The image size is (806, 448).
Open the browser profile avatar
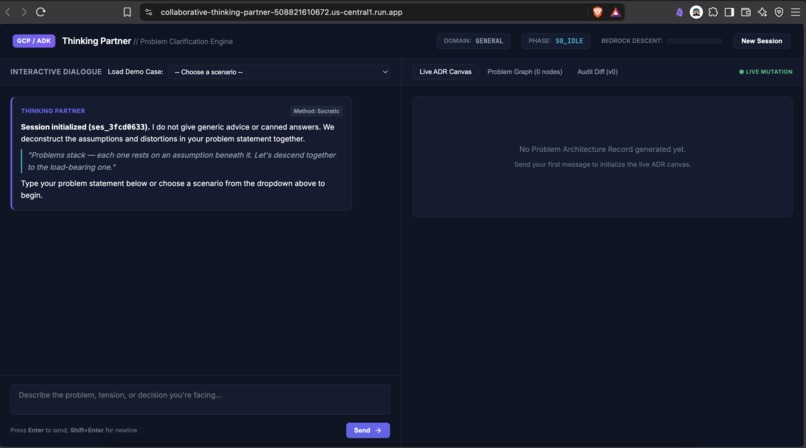click(x=696, y=12)
